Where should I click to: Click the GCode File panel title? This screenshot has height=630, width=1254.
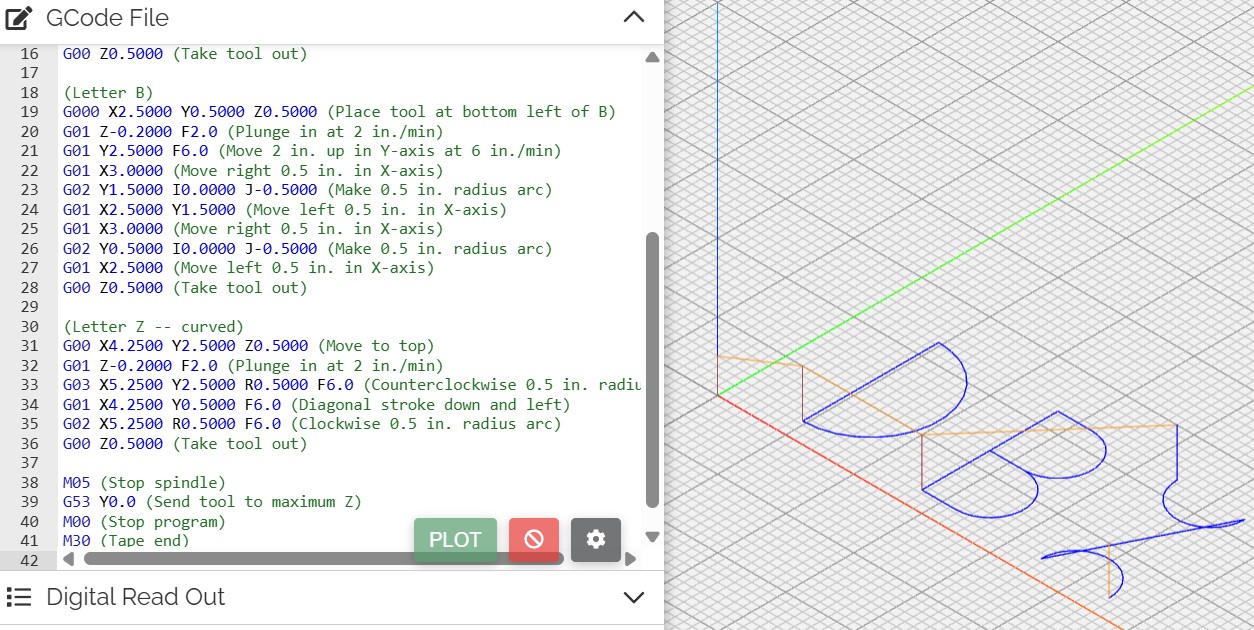[x=107, y=18]
